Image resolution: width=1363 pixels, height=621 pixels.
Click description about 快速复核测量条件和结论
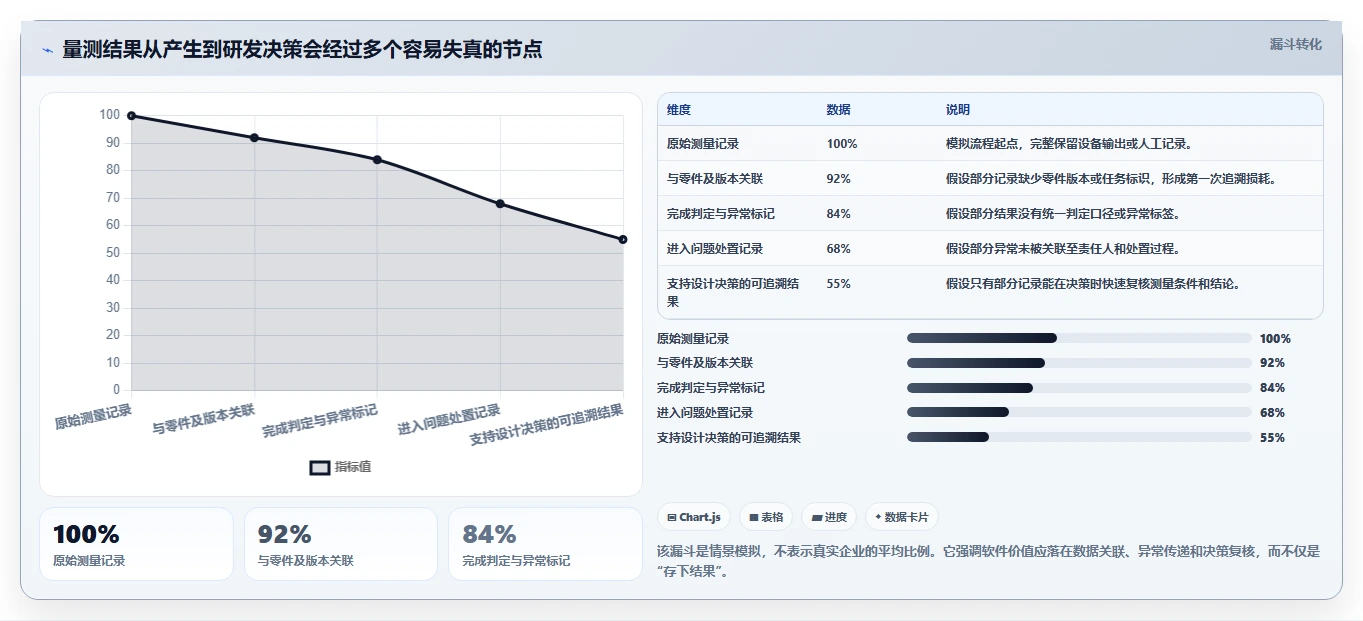pyautogui.click(x=1093, y=284)
